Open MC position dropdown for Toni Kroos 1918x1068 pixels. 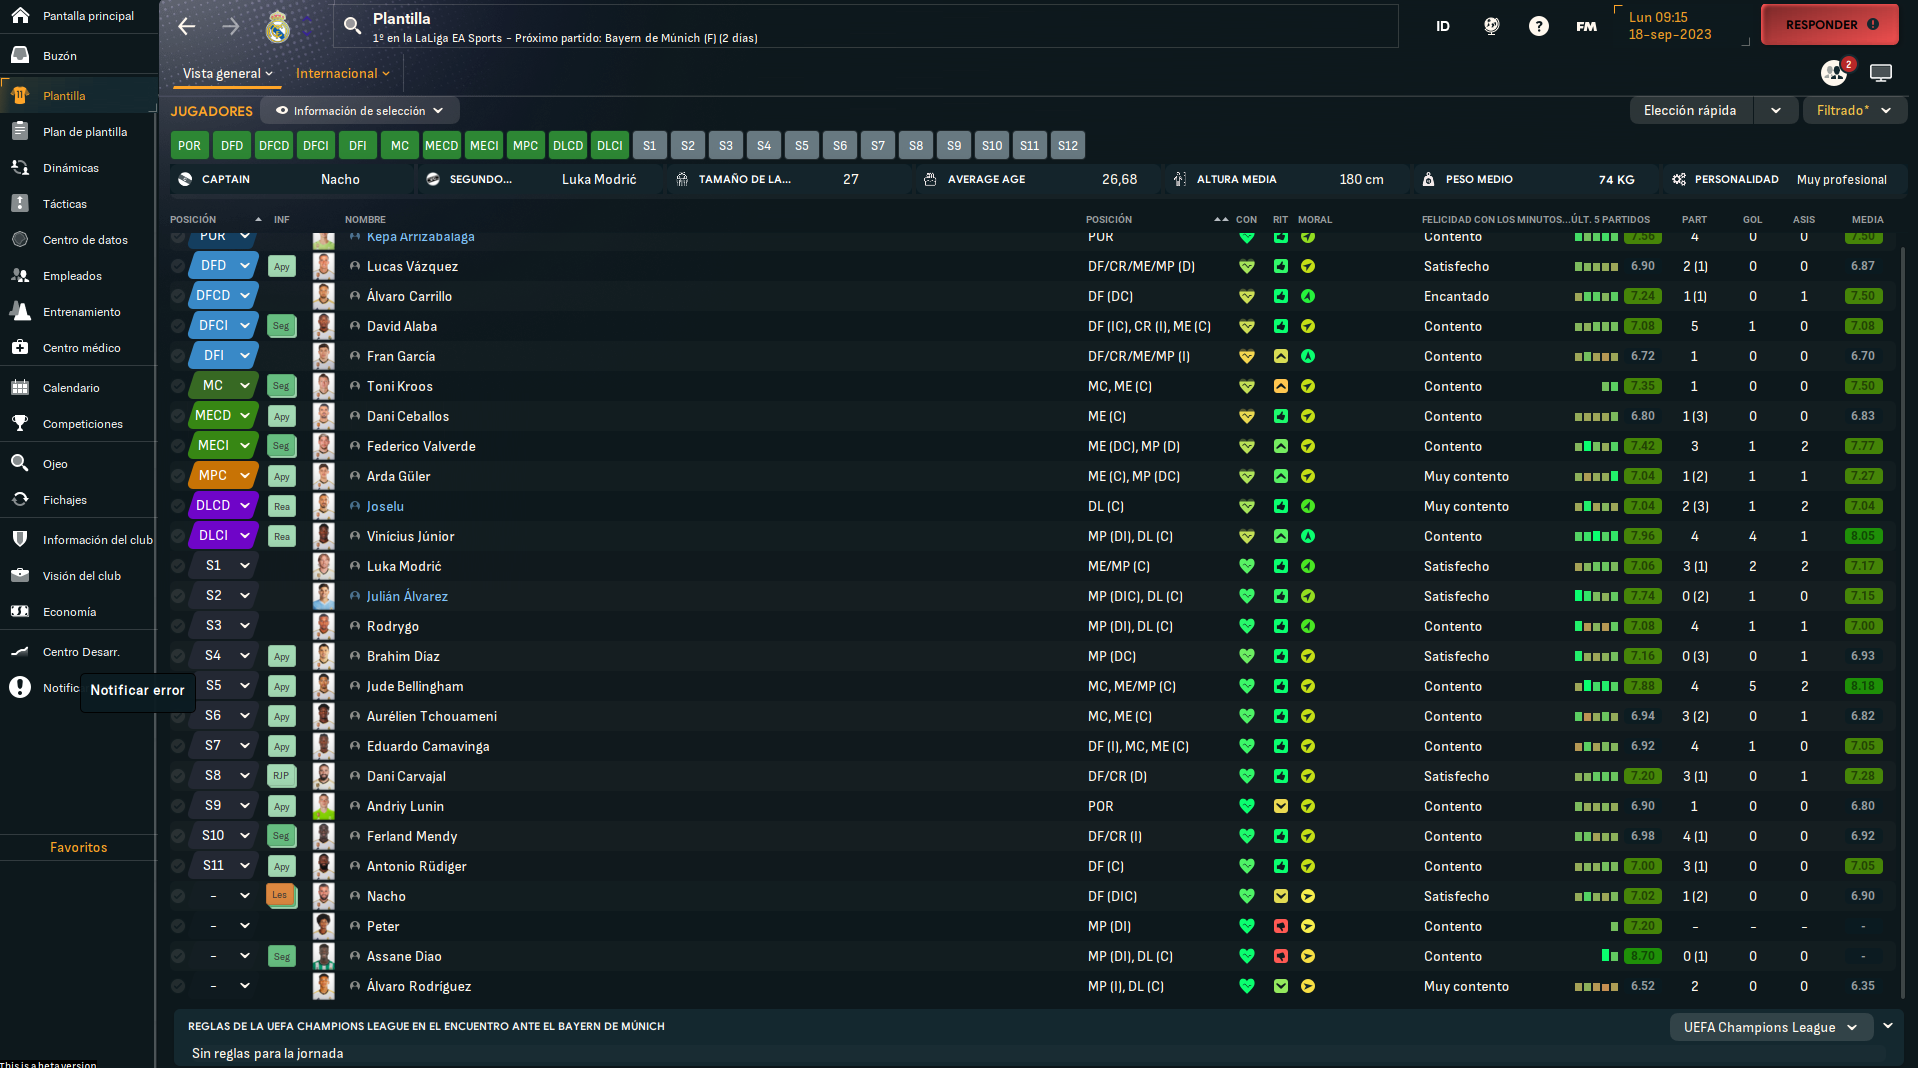coord(224,386)
